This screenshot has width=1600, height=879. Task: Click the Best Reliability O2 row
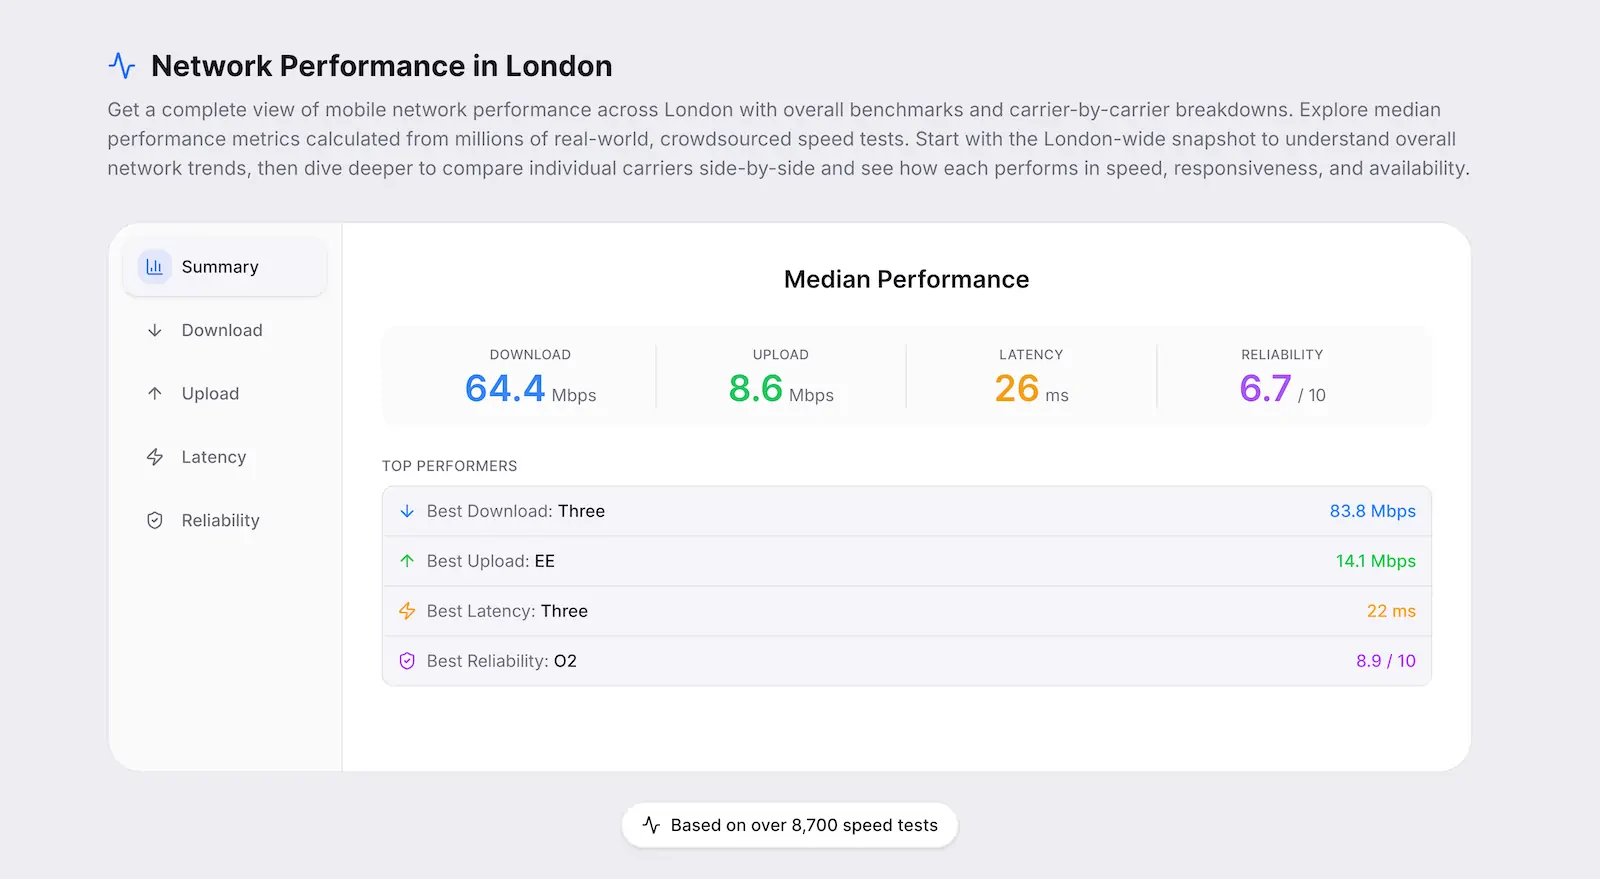tap(906, 661)
